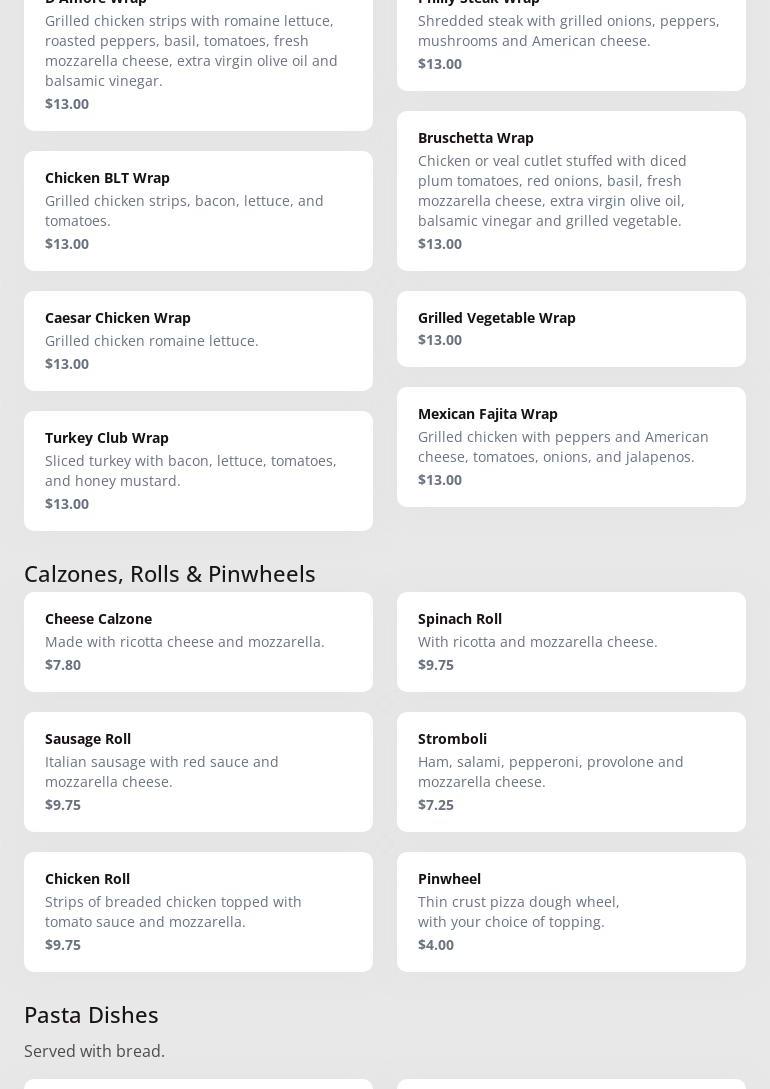Click the $4.00 Pinwheel price
770x1089 pixels.
tap(436, 945)
